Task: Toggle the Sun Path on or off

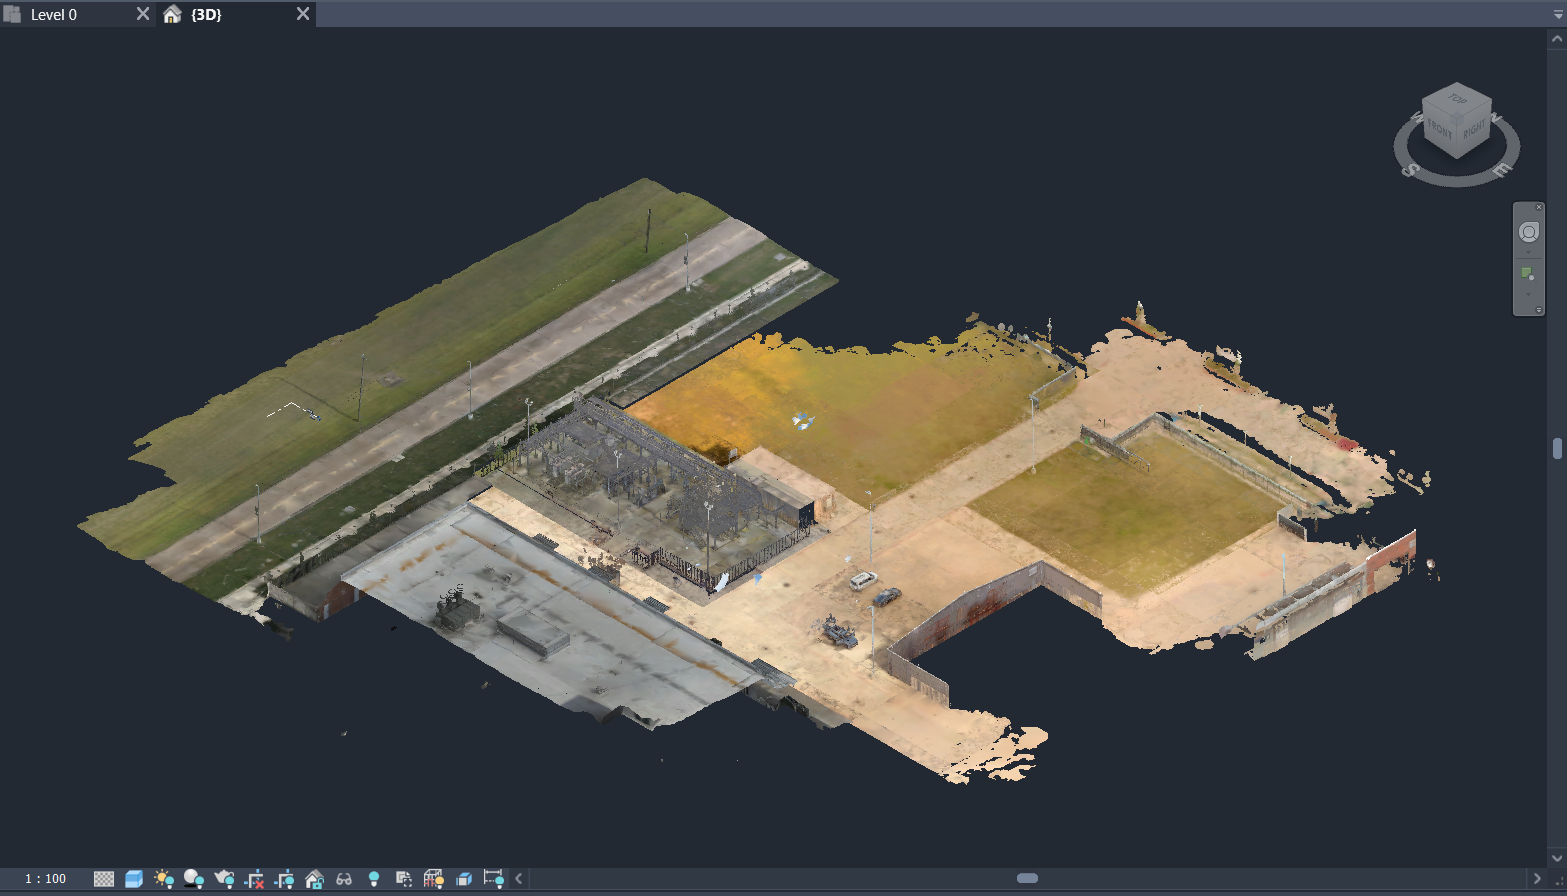Action: click(164, 879)
